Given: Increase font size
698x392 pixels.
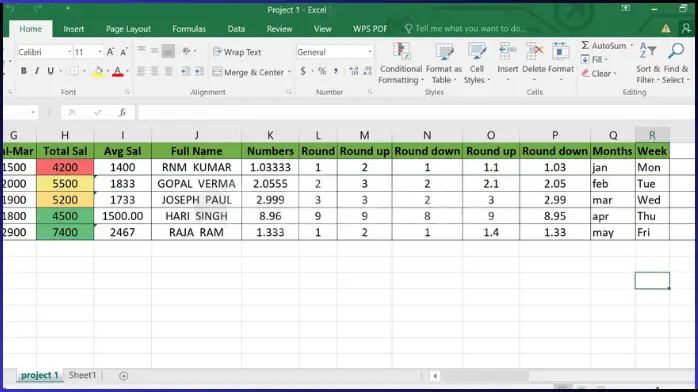Looking at the screenshot, I should (x=110, y=52).
